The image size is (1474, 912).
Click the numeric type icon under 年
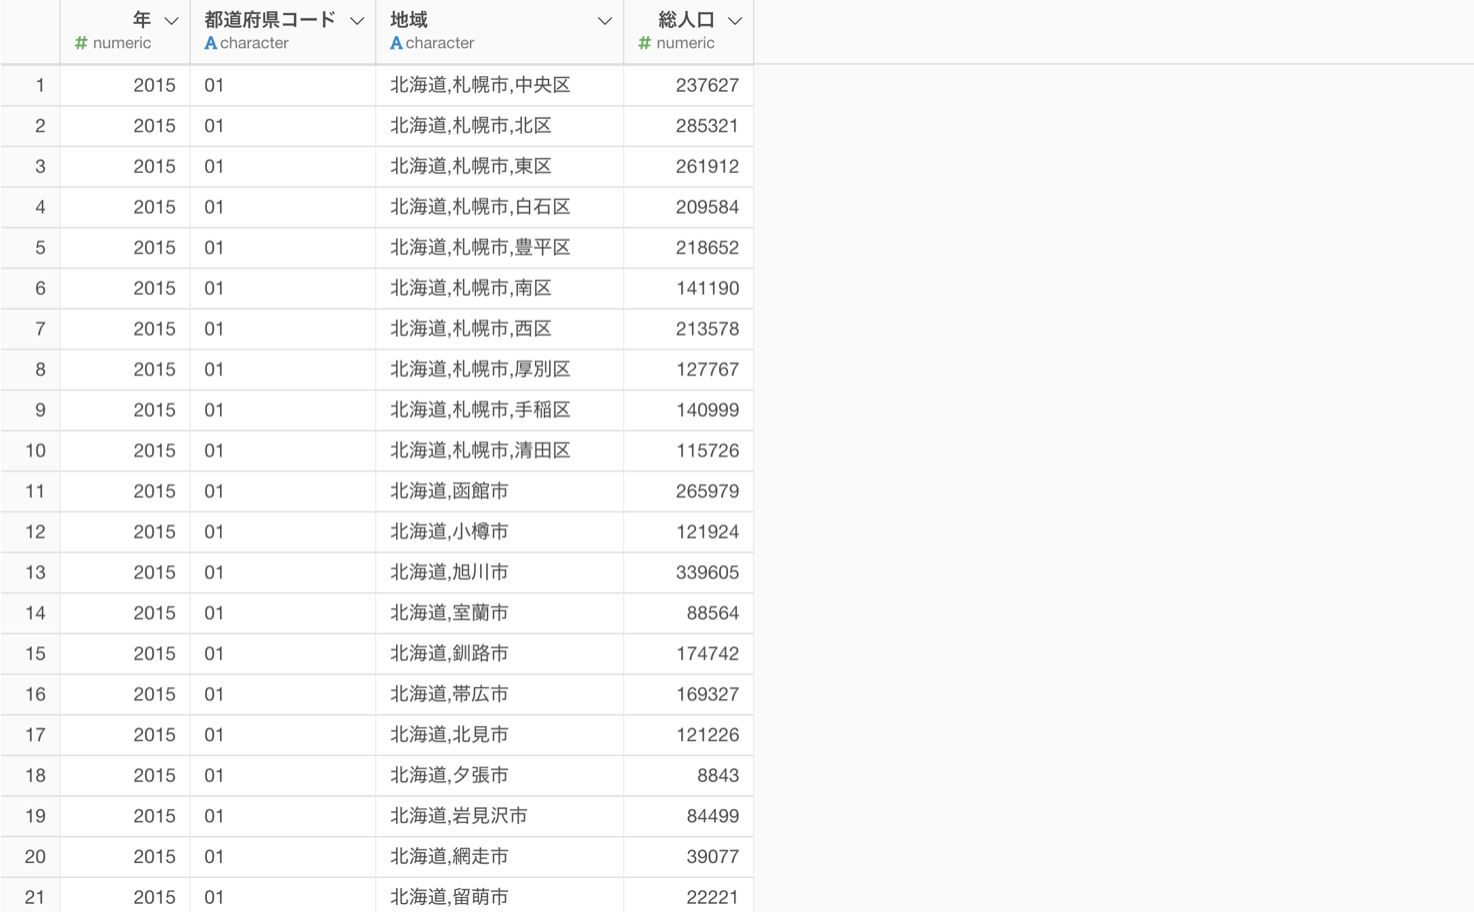(81, 43)
